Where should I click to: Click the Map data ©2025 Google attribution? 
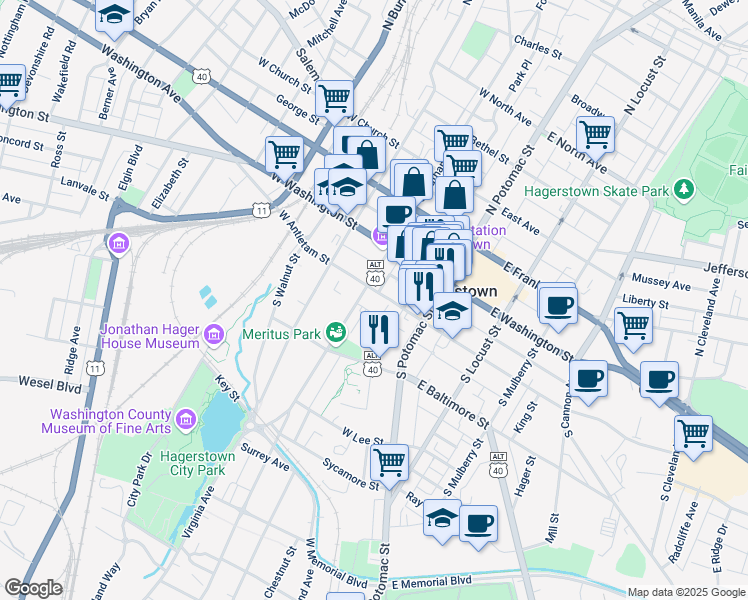point(686,592)
